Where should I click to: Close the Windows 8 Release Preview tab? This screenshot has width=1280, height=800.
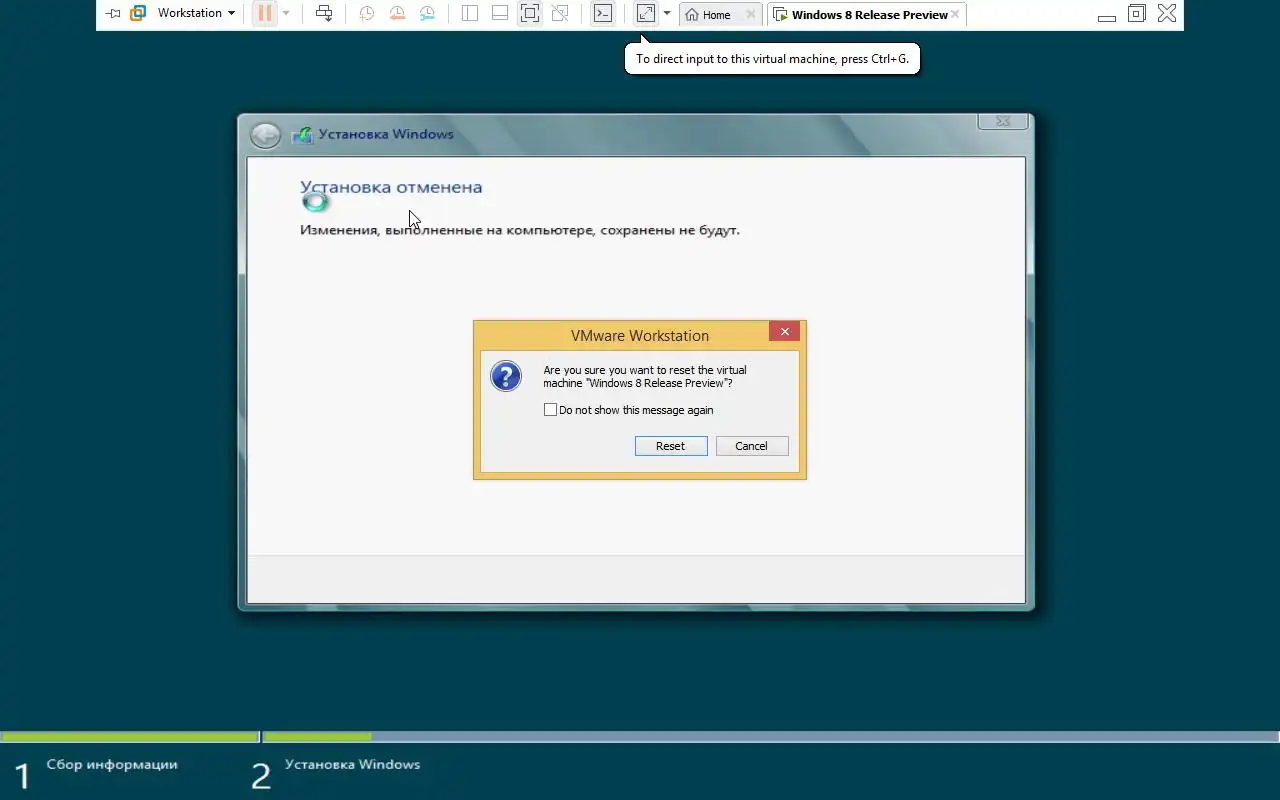955,15
